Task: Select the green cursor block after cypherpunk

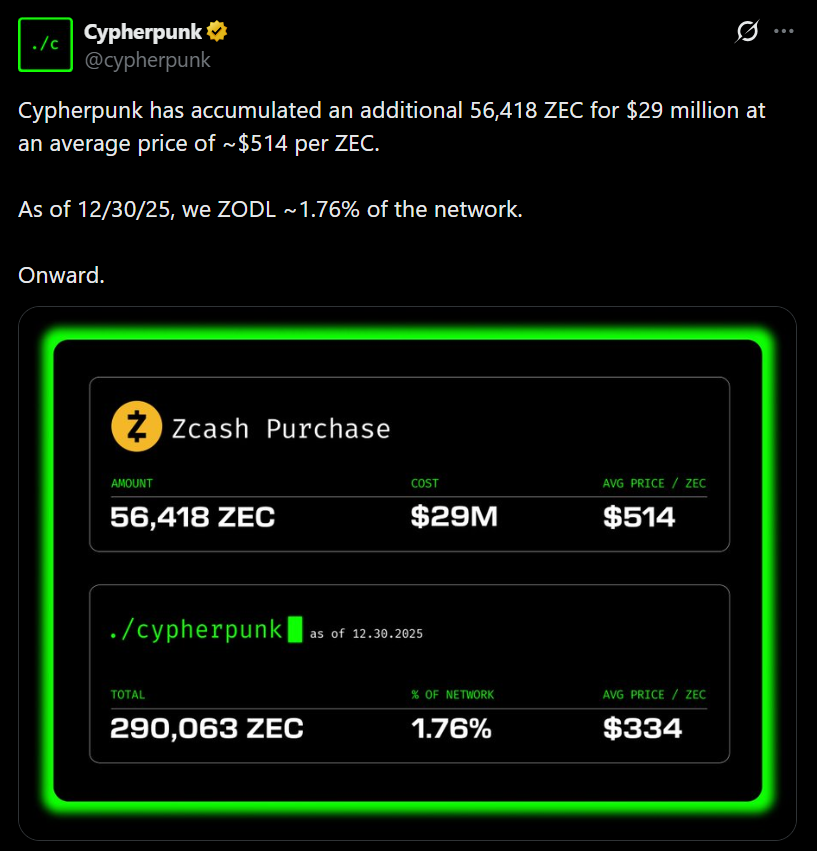Action: coord(296,629)
